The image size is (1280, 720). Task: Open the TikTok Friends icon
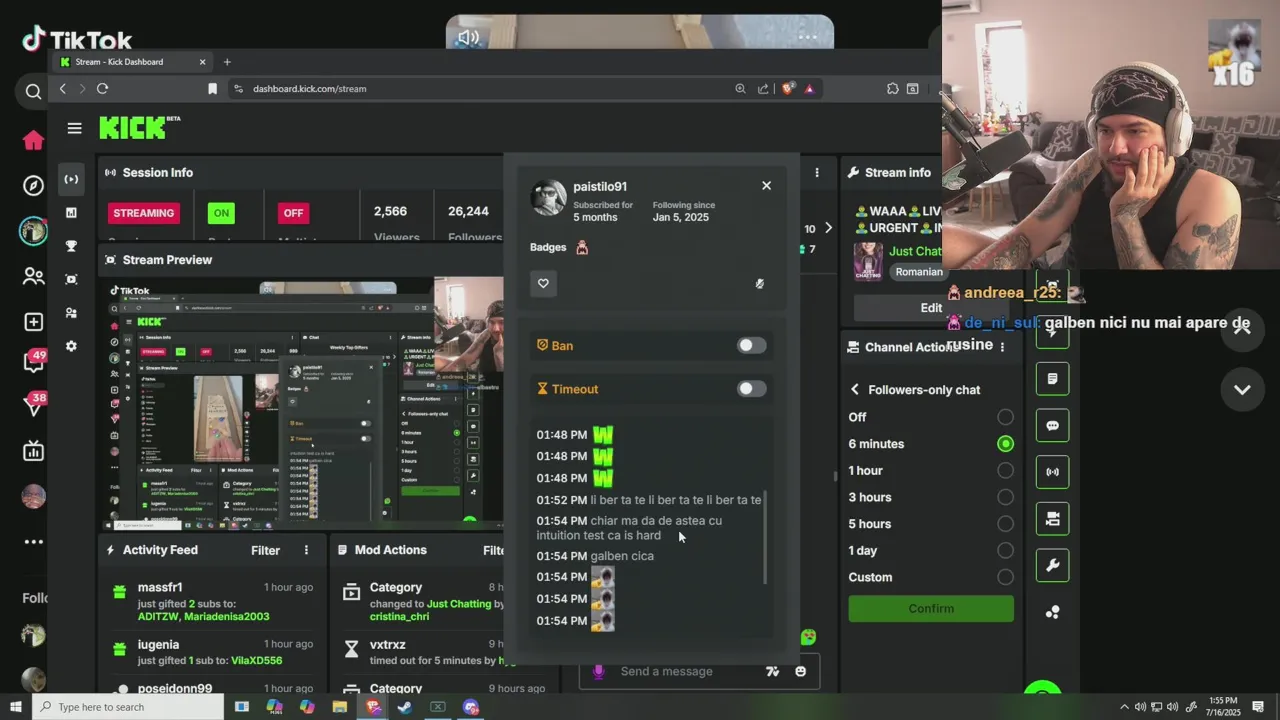pyautogui.click(x=33, y=276)
